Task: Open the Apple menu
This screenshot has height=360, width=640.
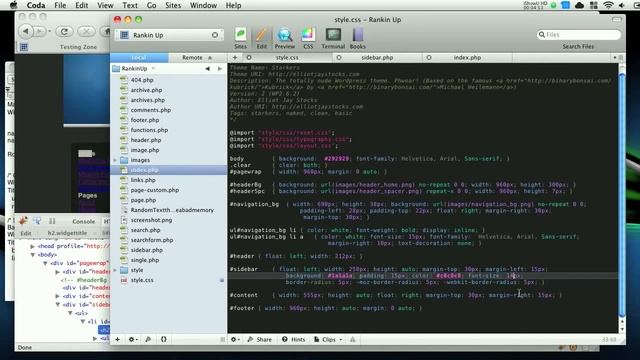Action: point(14,5)
